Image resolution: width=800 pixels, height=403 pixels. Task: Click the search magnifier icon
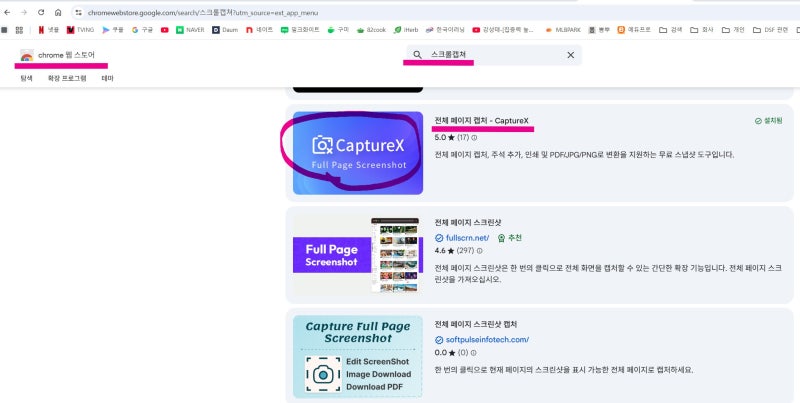[x=417, y=55]
